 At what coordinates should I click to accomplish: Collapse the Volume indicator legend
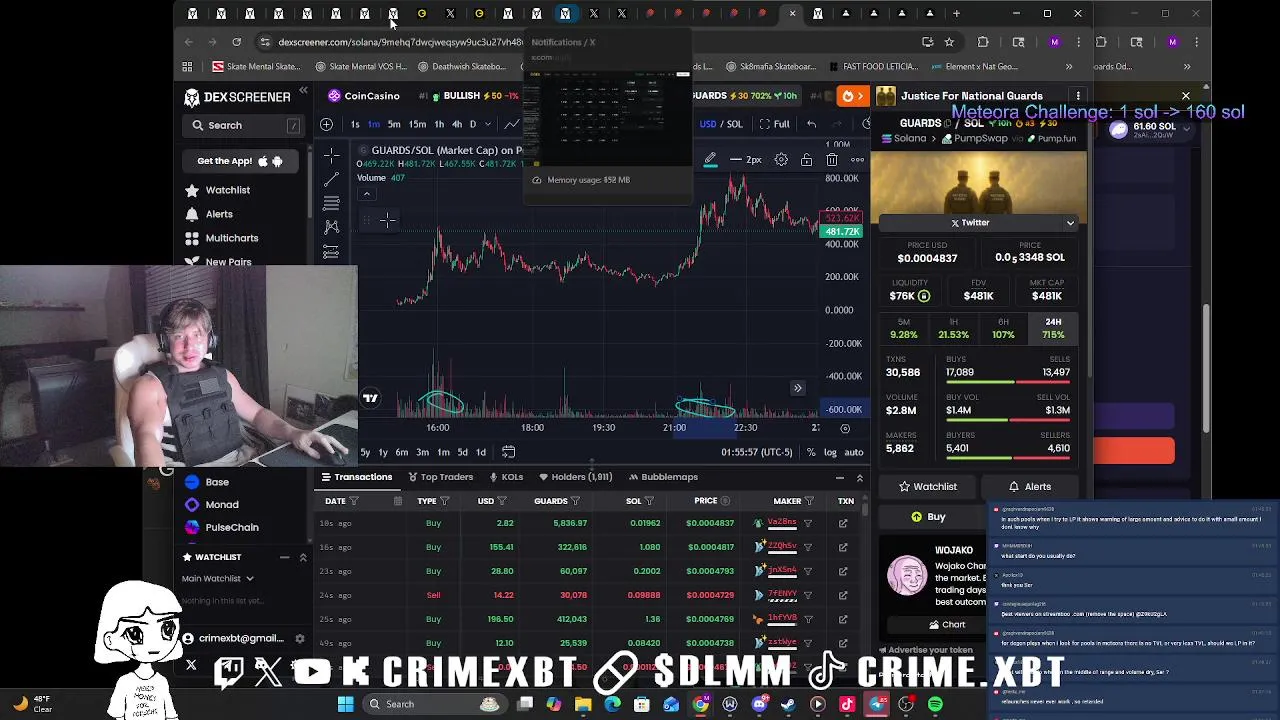coord(366,194)
